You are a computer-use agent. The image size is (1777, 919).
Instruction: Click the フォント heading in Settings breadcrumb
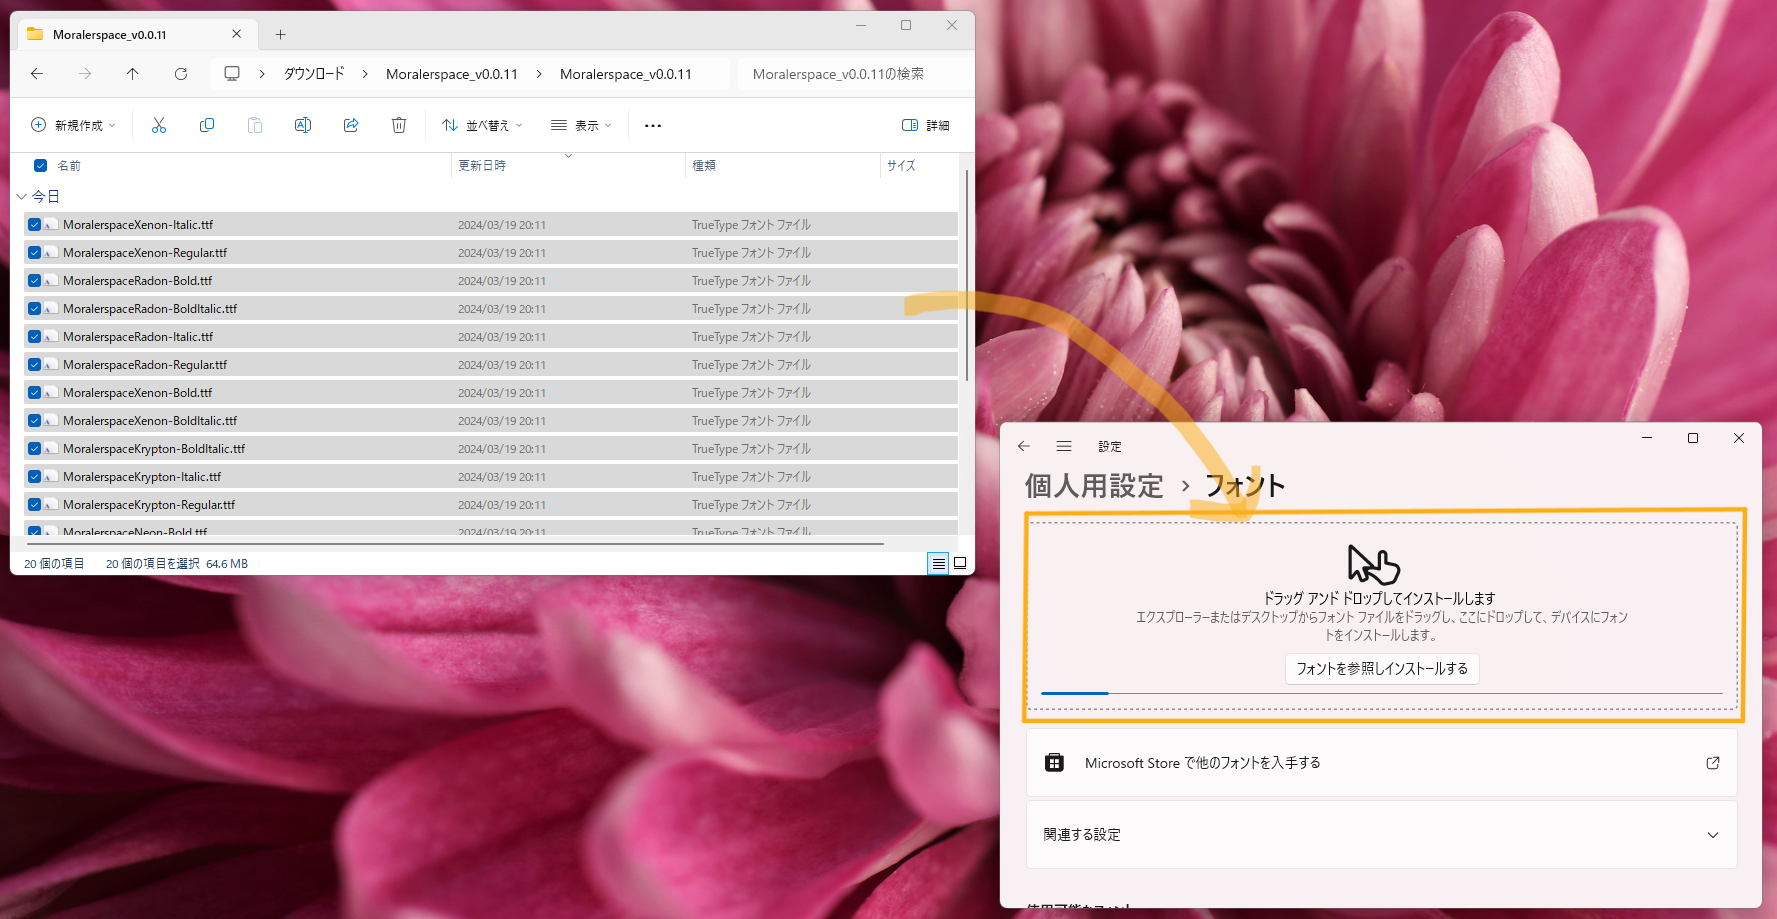[x=1245, y=486]
